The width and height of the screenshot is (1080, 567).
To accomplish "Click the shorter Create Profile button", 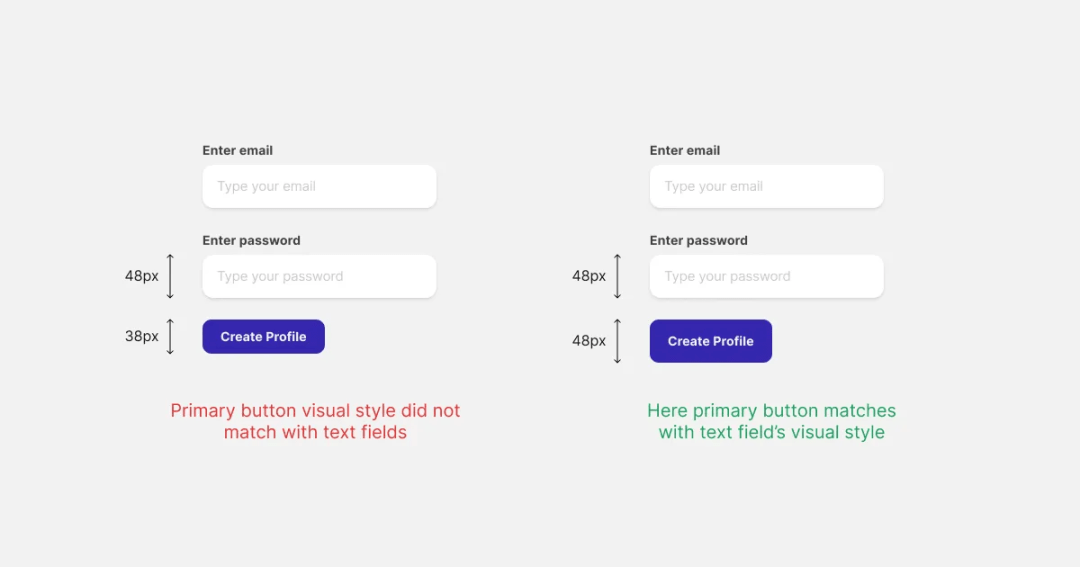I will point(263,336).
